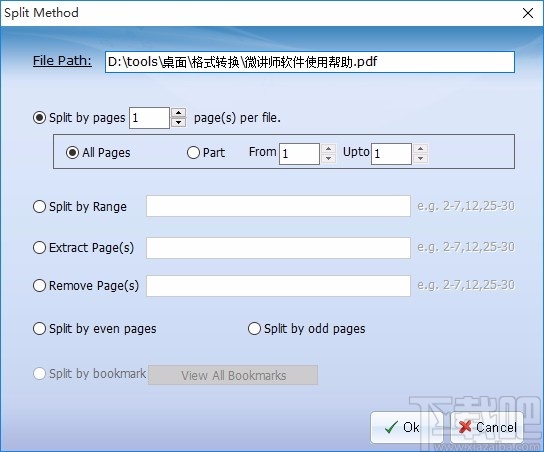
Task: Focus the Split by Range input field
Action: click(x=278, y=206)
